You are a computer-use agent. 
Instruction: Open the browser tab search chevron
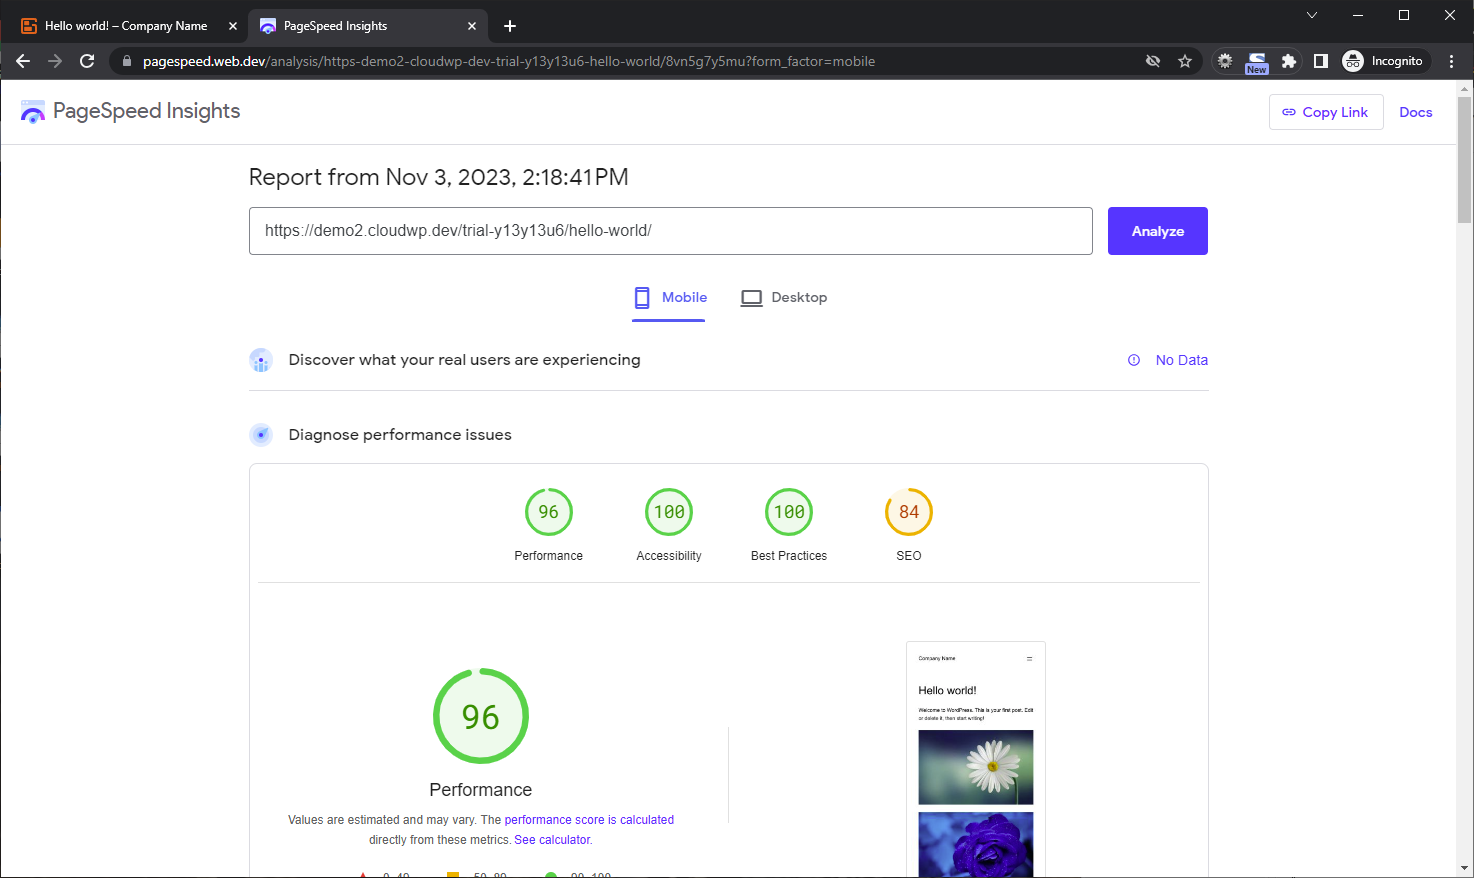[x=1312, y=15]
